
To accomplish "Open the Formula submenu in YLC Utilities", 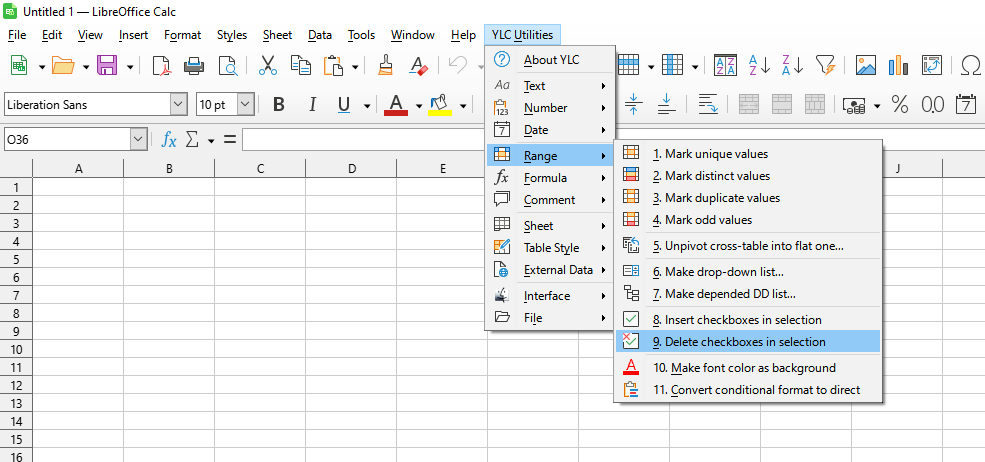I will pyautogui.click(x=546, y=178).
